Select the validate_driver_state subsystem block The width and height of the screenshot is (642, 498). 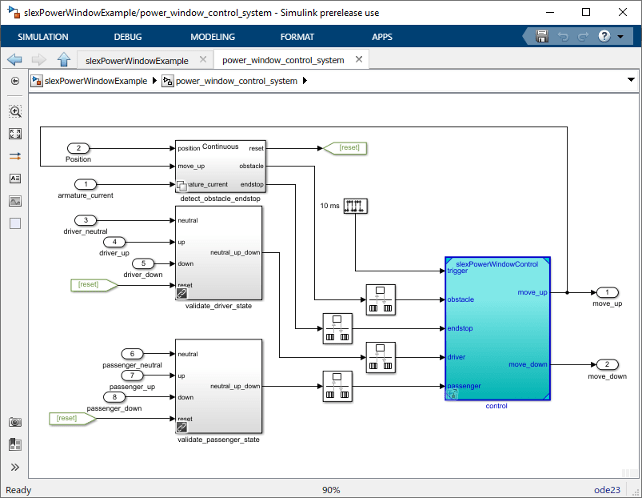(x=218, y=253)
